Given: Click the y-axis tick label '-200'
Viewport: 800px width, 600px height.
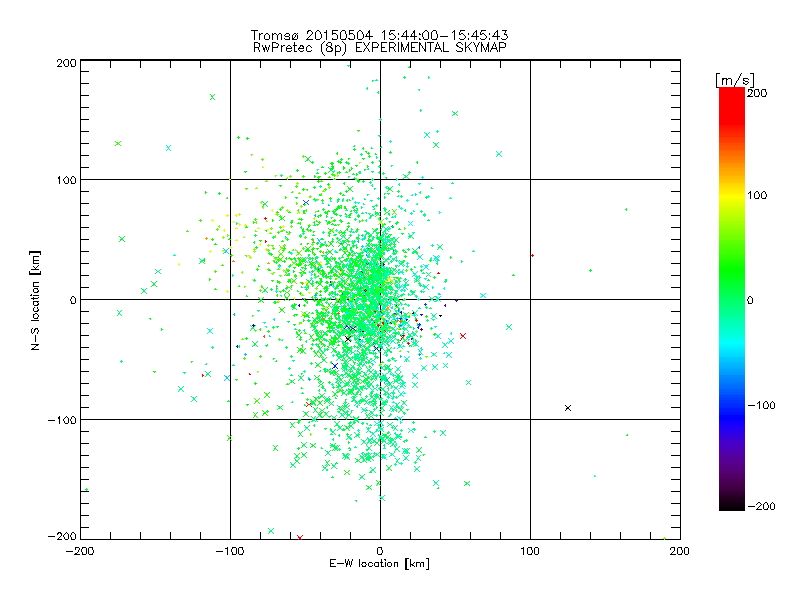Looking at the screenshot, I should pos(62,536).
